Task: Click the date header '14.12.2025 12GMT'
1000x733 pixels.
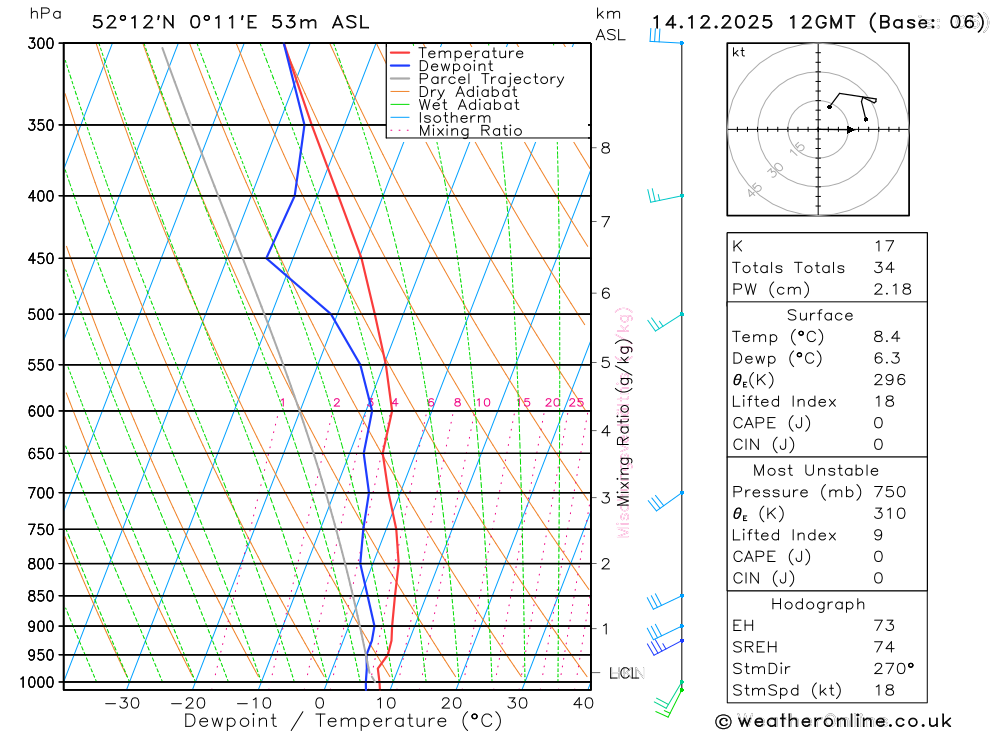Action: [x=753, y=22]
